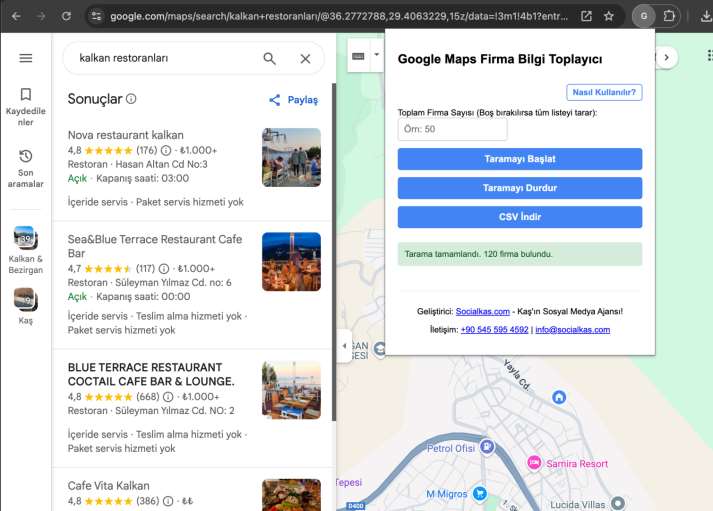713x511 pixels.
Task: Bookmark page with the star icon
Action: coord(608,16)
